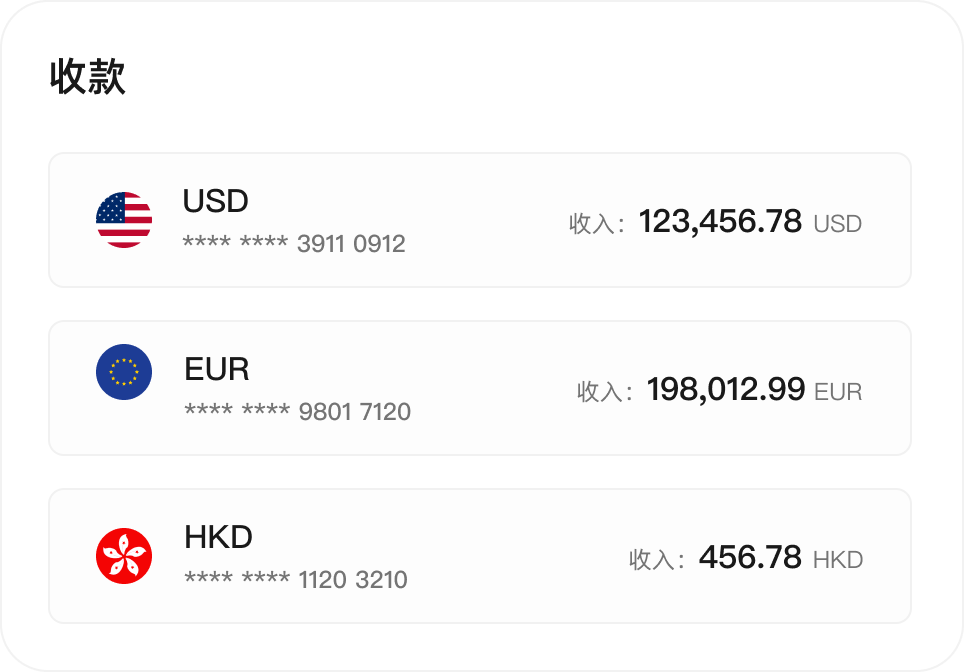964x672 pixels.
Task: Select the HKD currency name heading
Action: tap(218, 537)
